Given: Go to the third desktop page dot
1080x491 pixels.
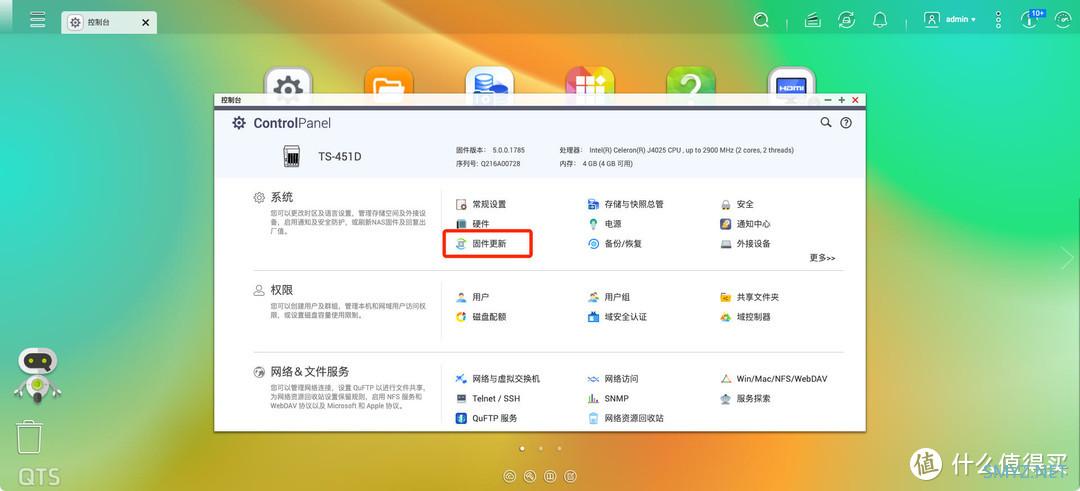Looking at the screenshot, I should pos(559,448).
